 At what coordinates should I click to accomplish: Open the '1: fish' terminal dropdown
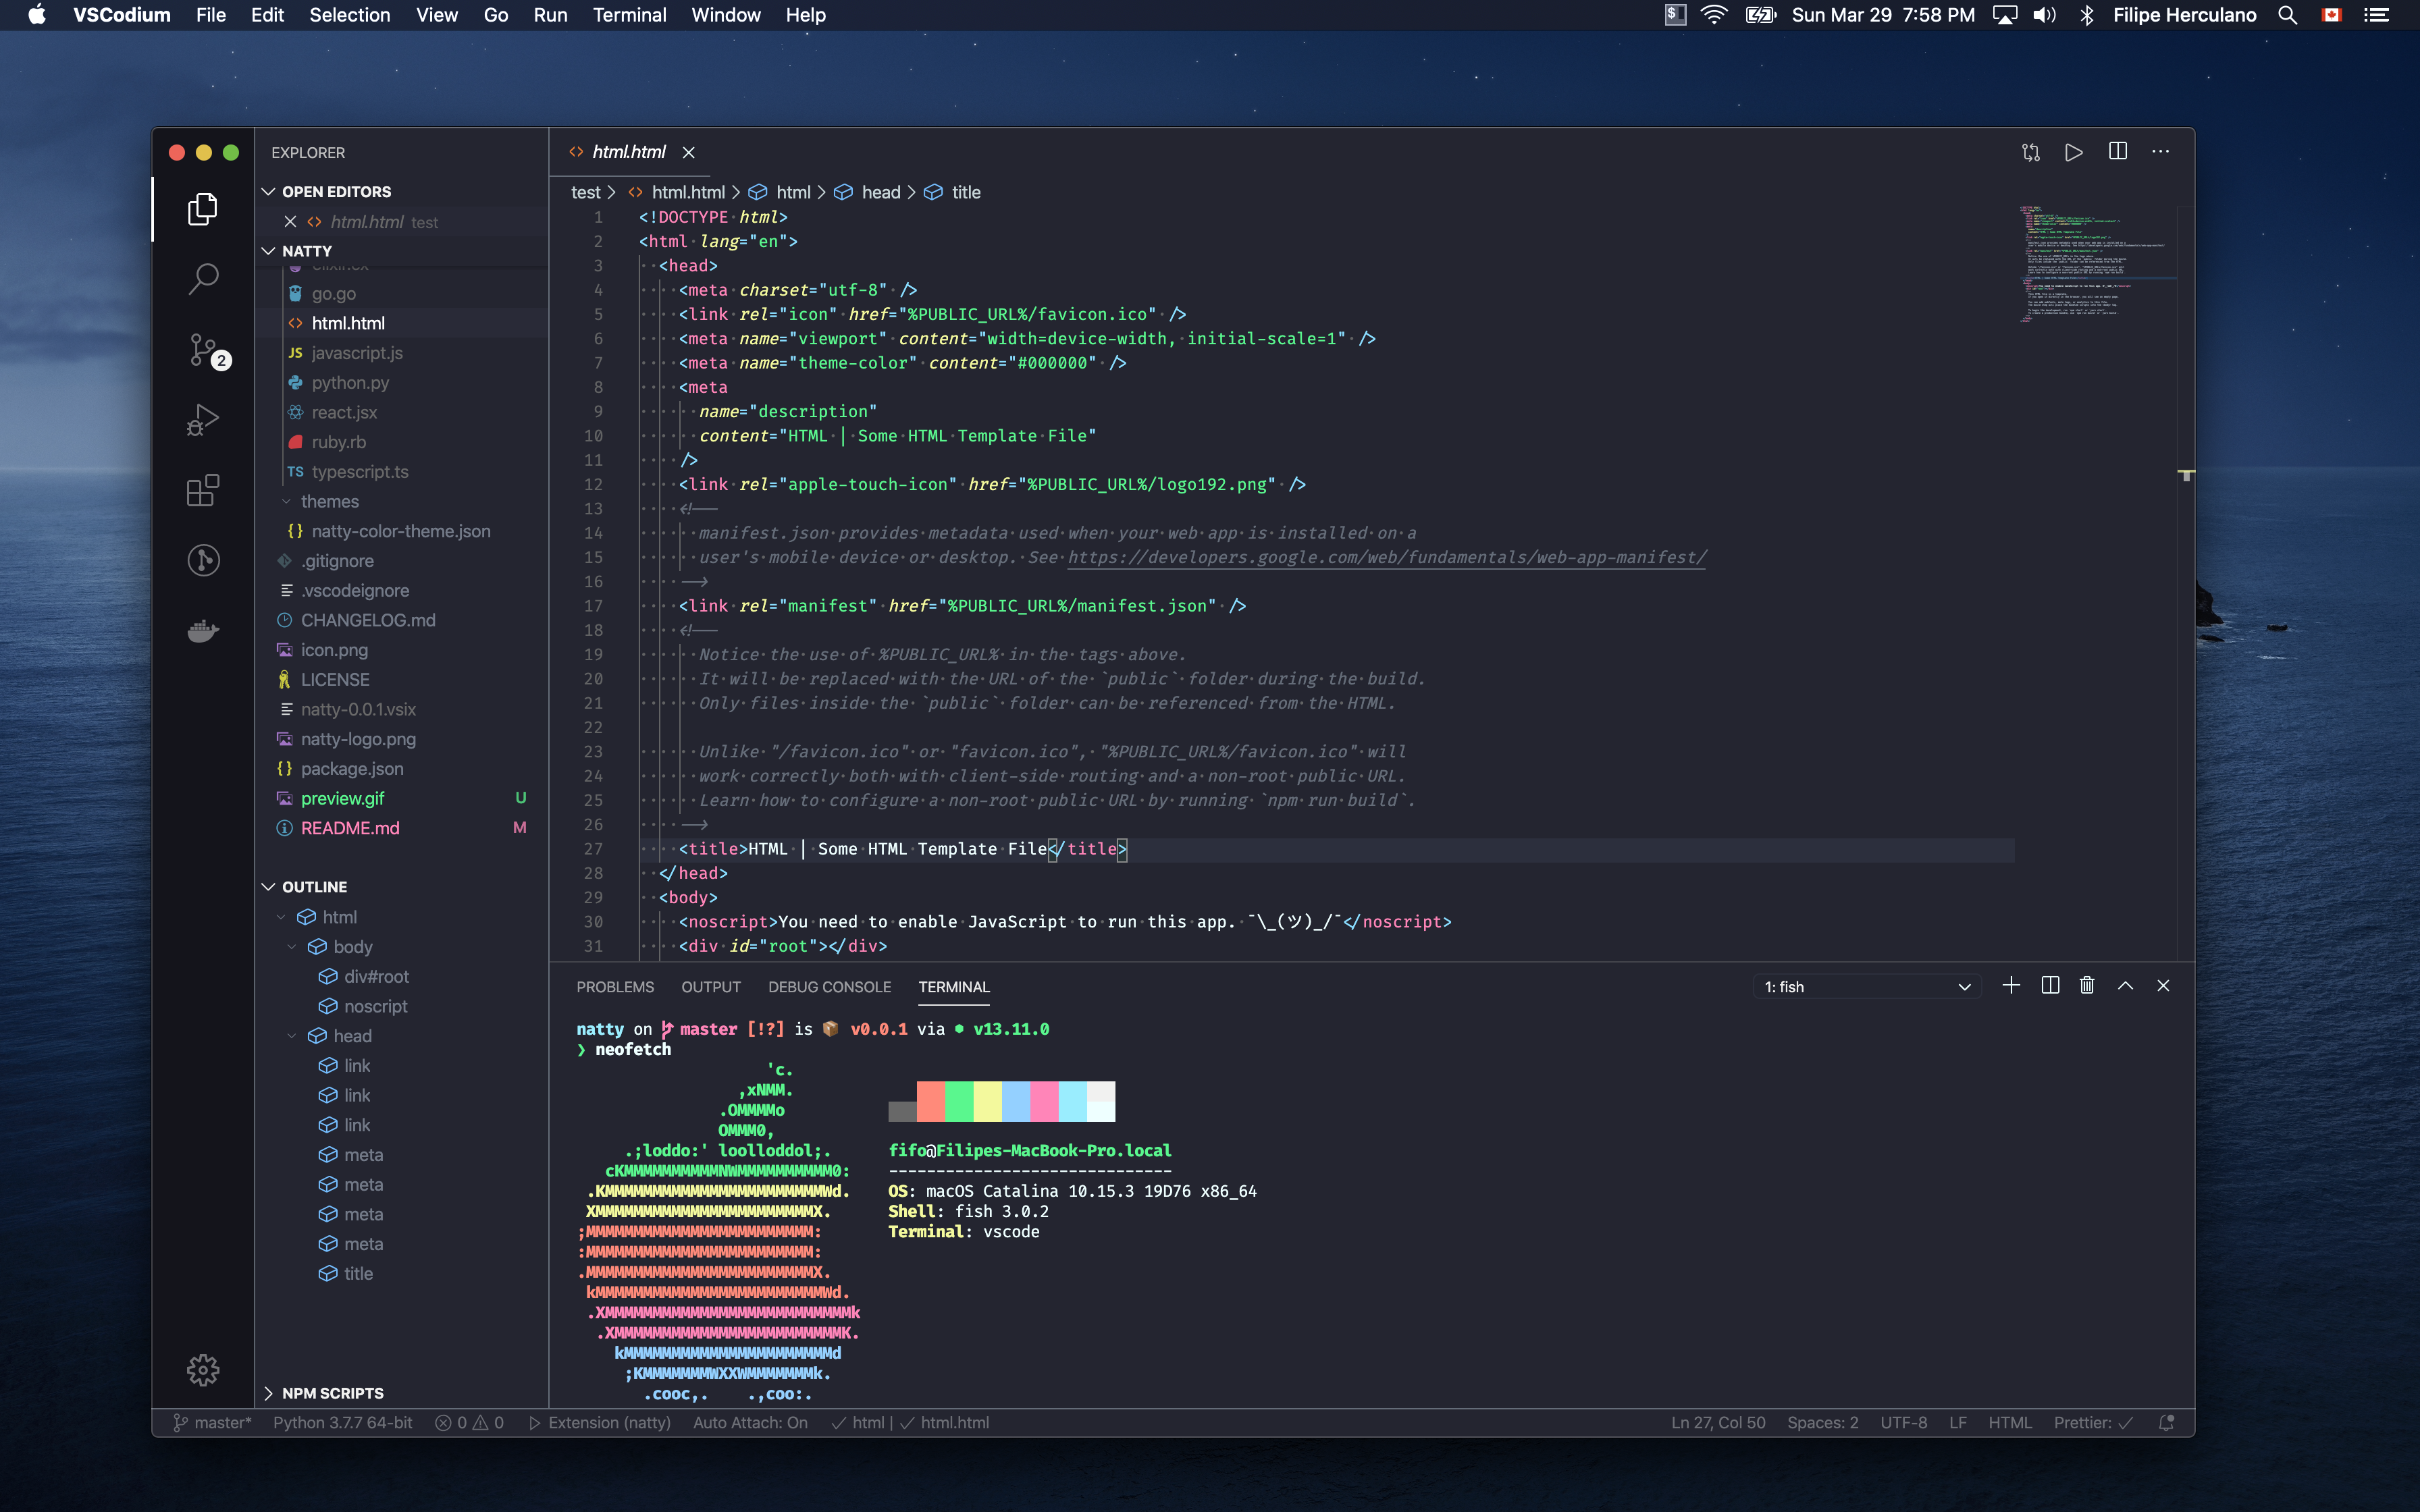[x=1866, y=987]
